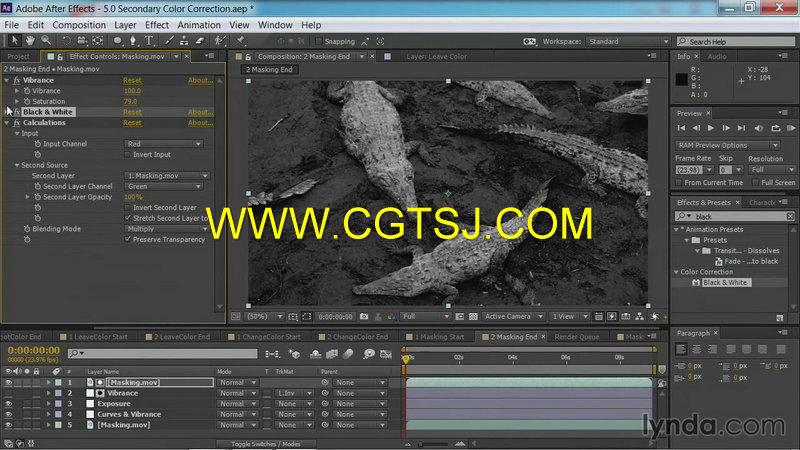The image size is (800, 450).
Task: Toggle the Snapping checkbox in toolbar
Action: [x=319, y=41]
